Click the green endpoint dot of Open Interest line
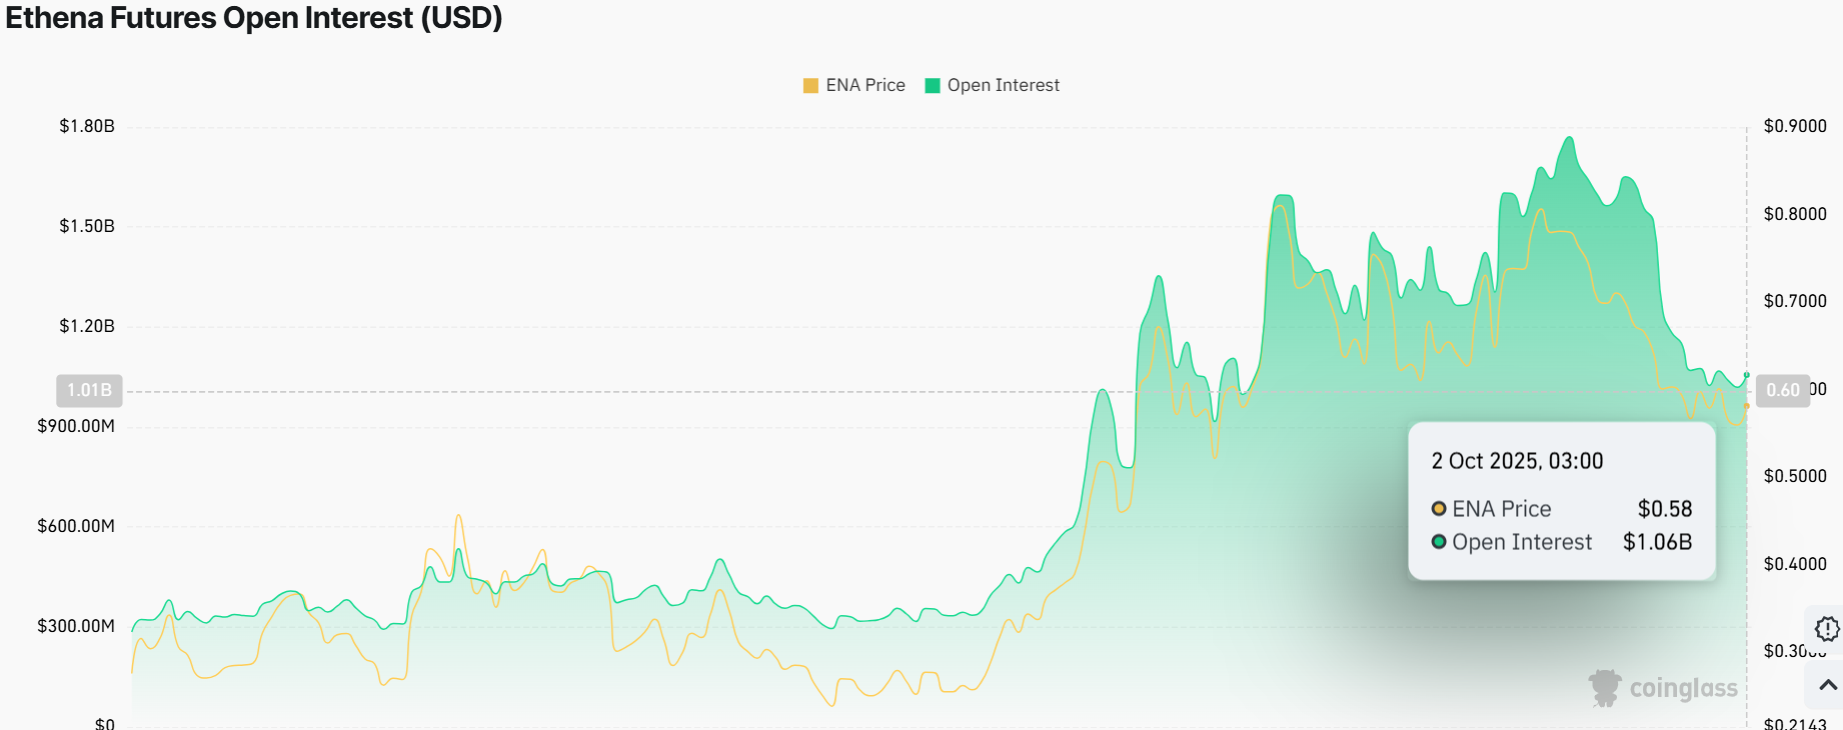The width and height of the screenshot is (1843, 730). tap(1747, 375)
